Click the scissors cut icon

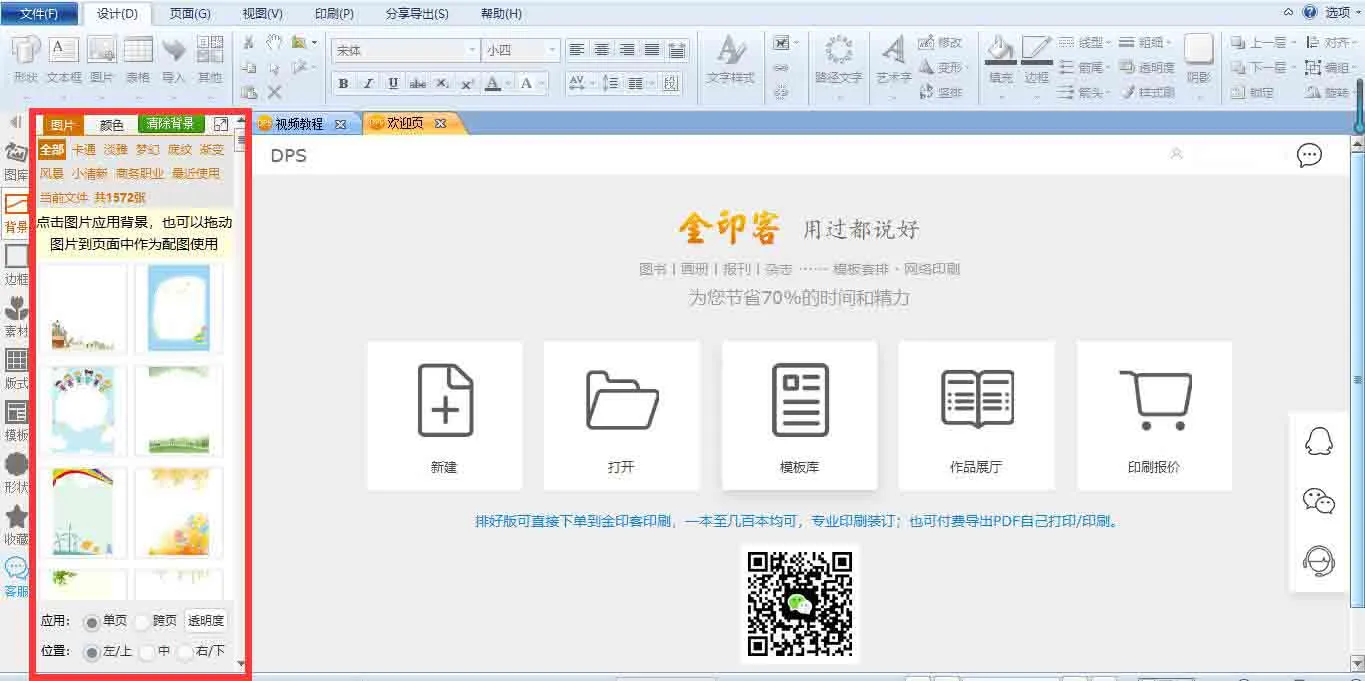tap(249, 43)
